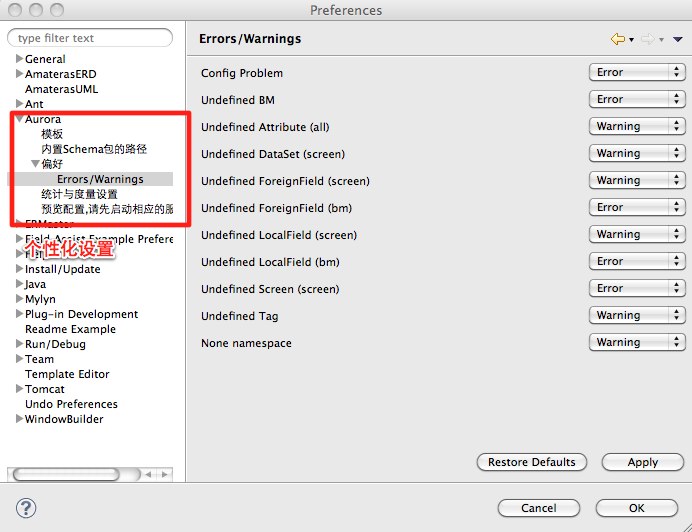The image size is (692, 532).
Task: Click in the filter text field
Action: (x=90, y=38)
